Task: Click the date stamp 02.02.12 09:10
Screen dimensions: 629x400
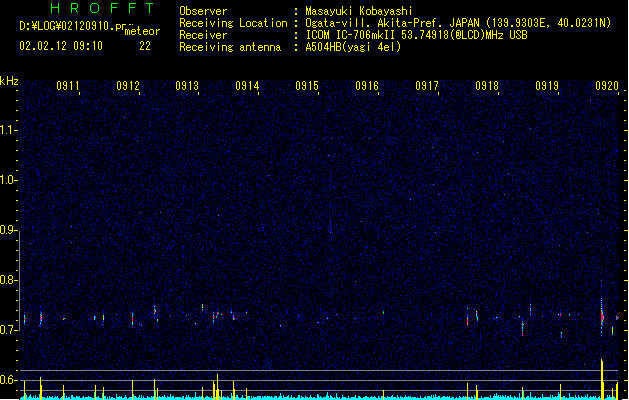Action: 61,46
